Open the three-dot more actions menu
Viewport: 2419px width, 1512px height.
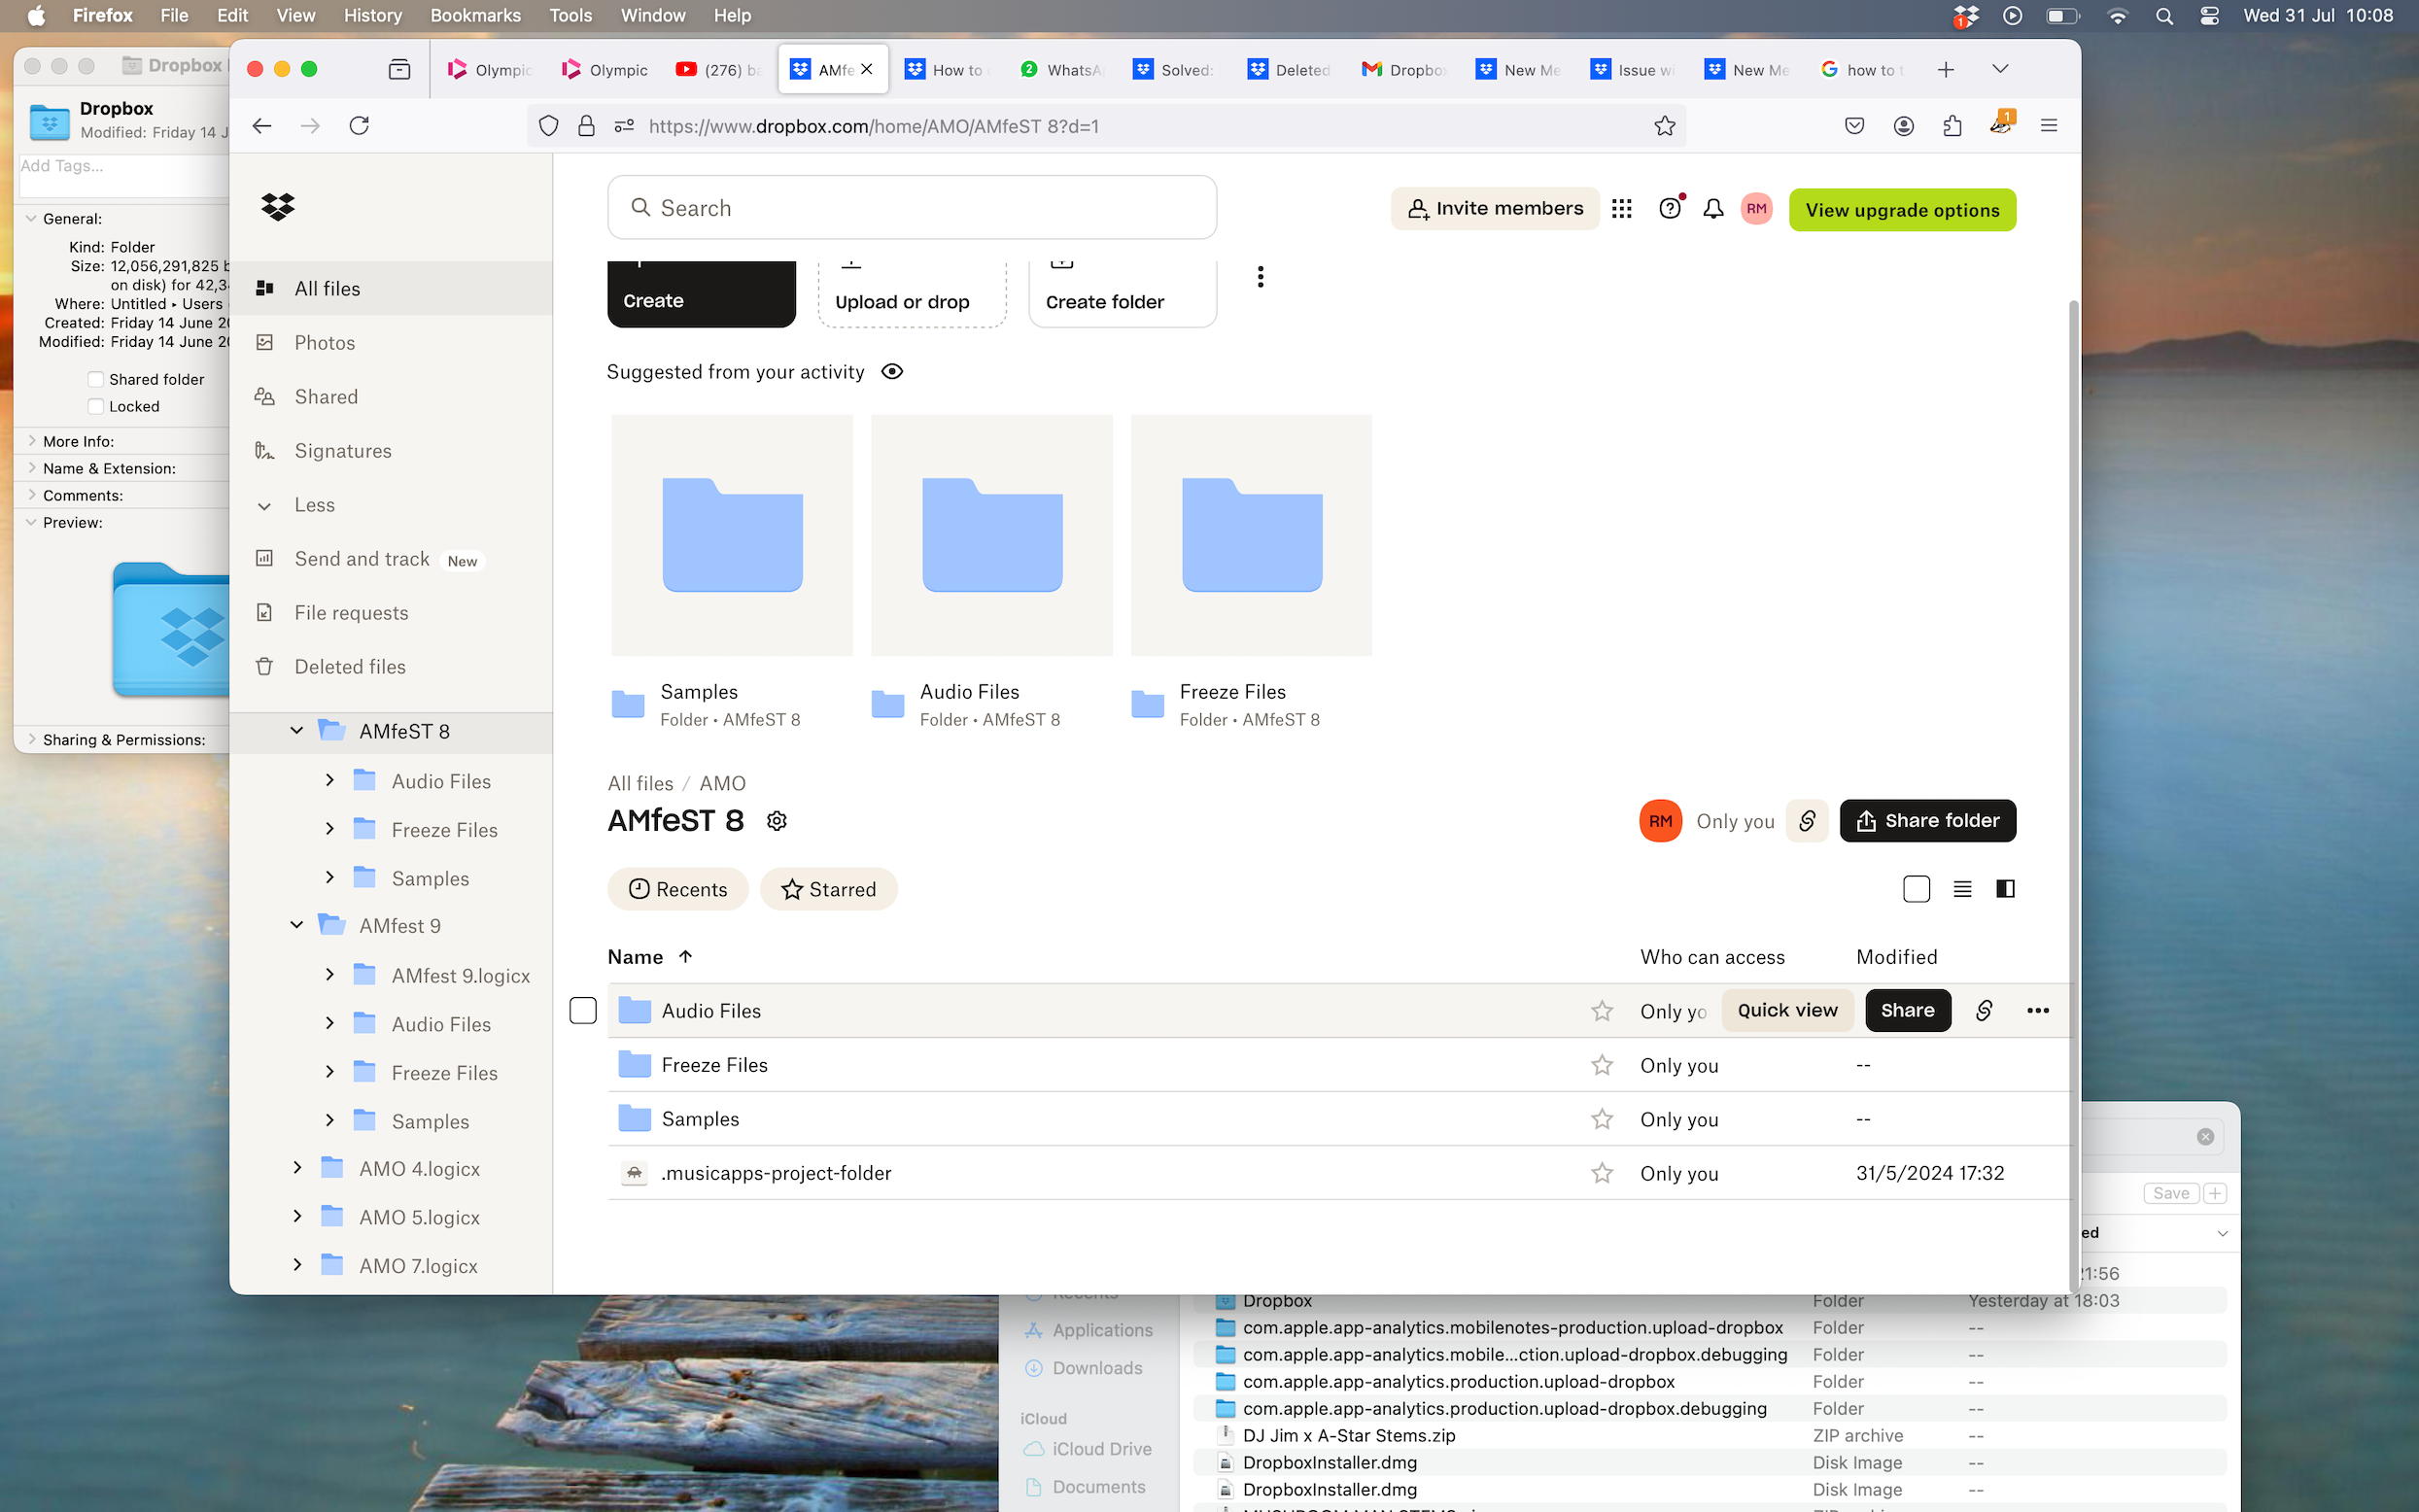pyautogui.click(x=1260, y=277)
